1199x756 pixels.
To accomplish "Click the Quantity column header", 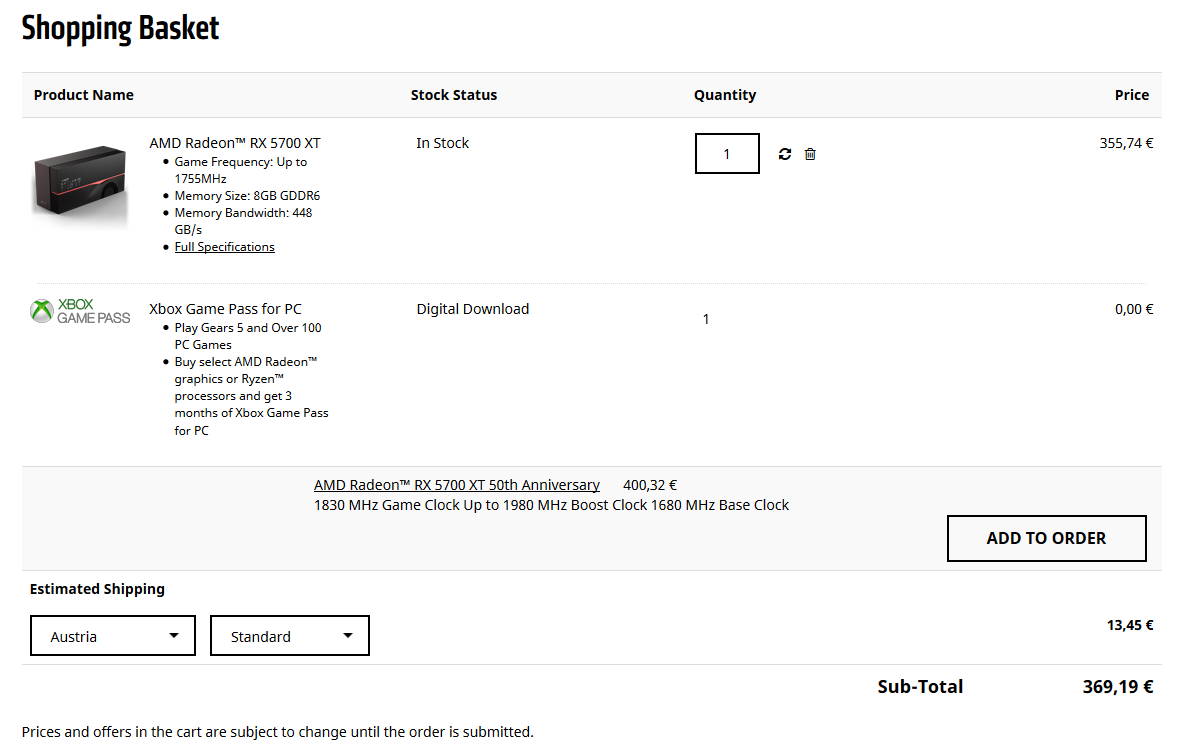I will [x=725, y=95].
